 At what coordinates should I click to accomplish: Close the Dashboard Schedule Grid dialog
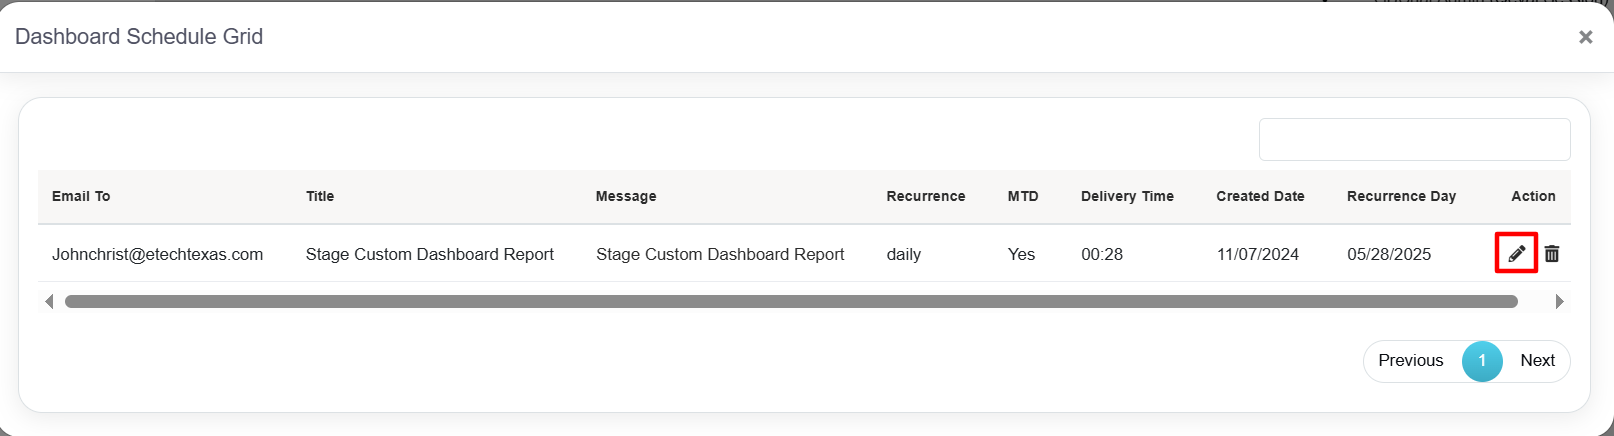(x=1585, y=37)
